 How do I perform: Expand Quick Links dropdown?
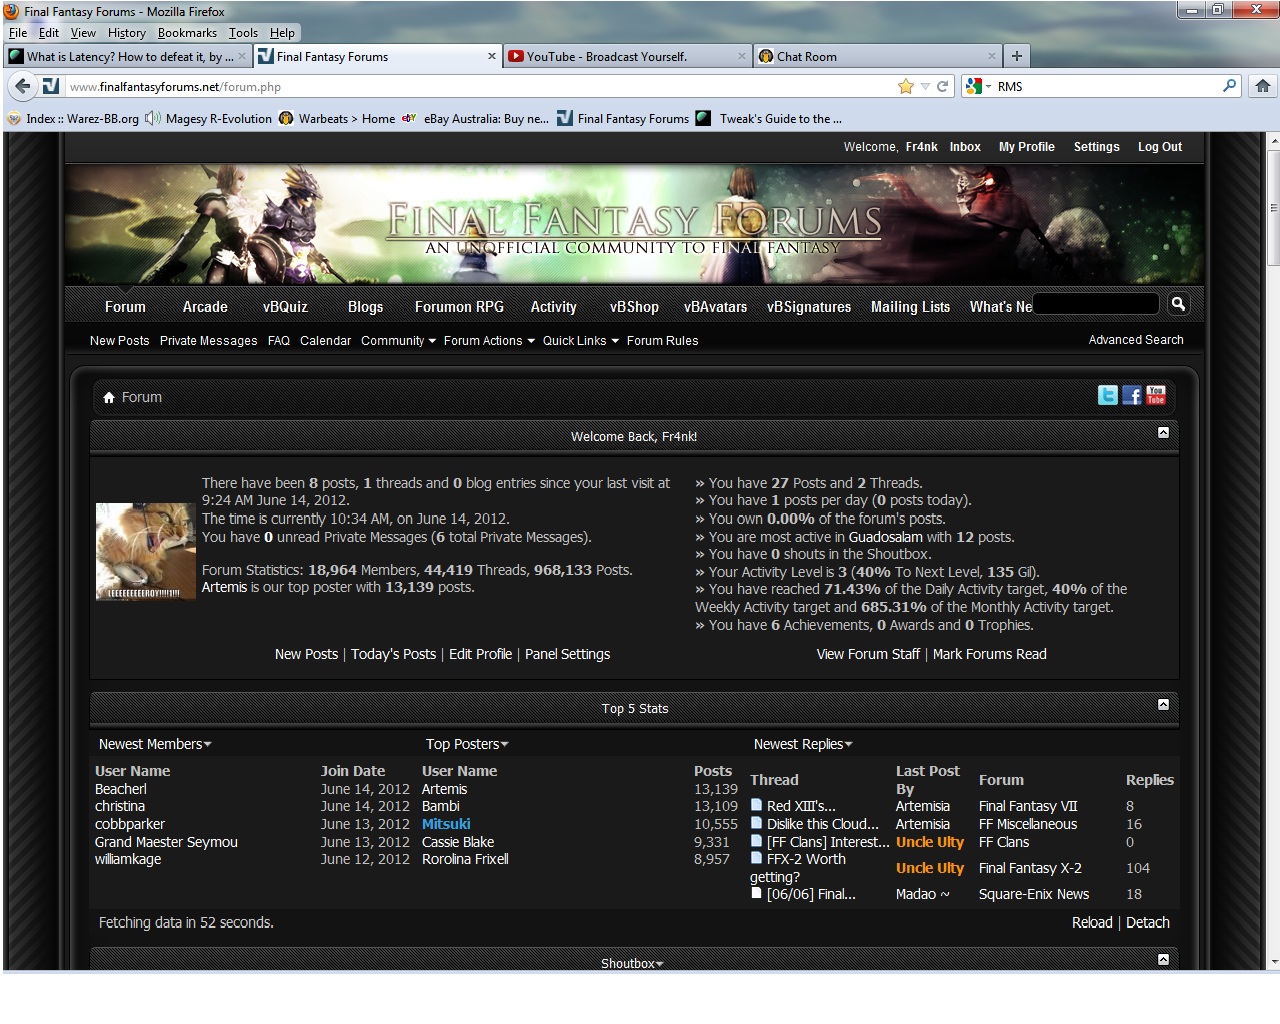pos(581,341)
